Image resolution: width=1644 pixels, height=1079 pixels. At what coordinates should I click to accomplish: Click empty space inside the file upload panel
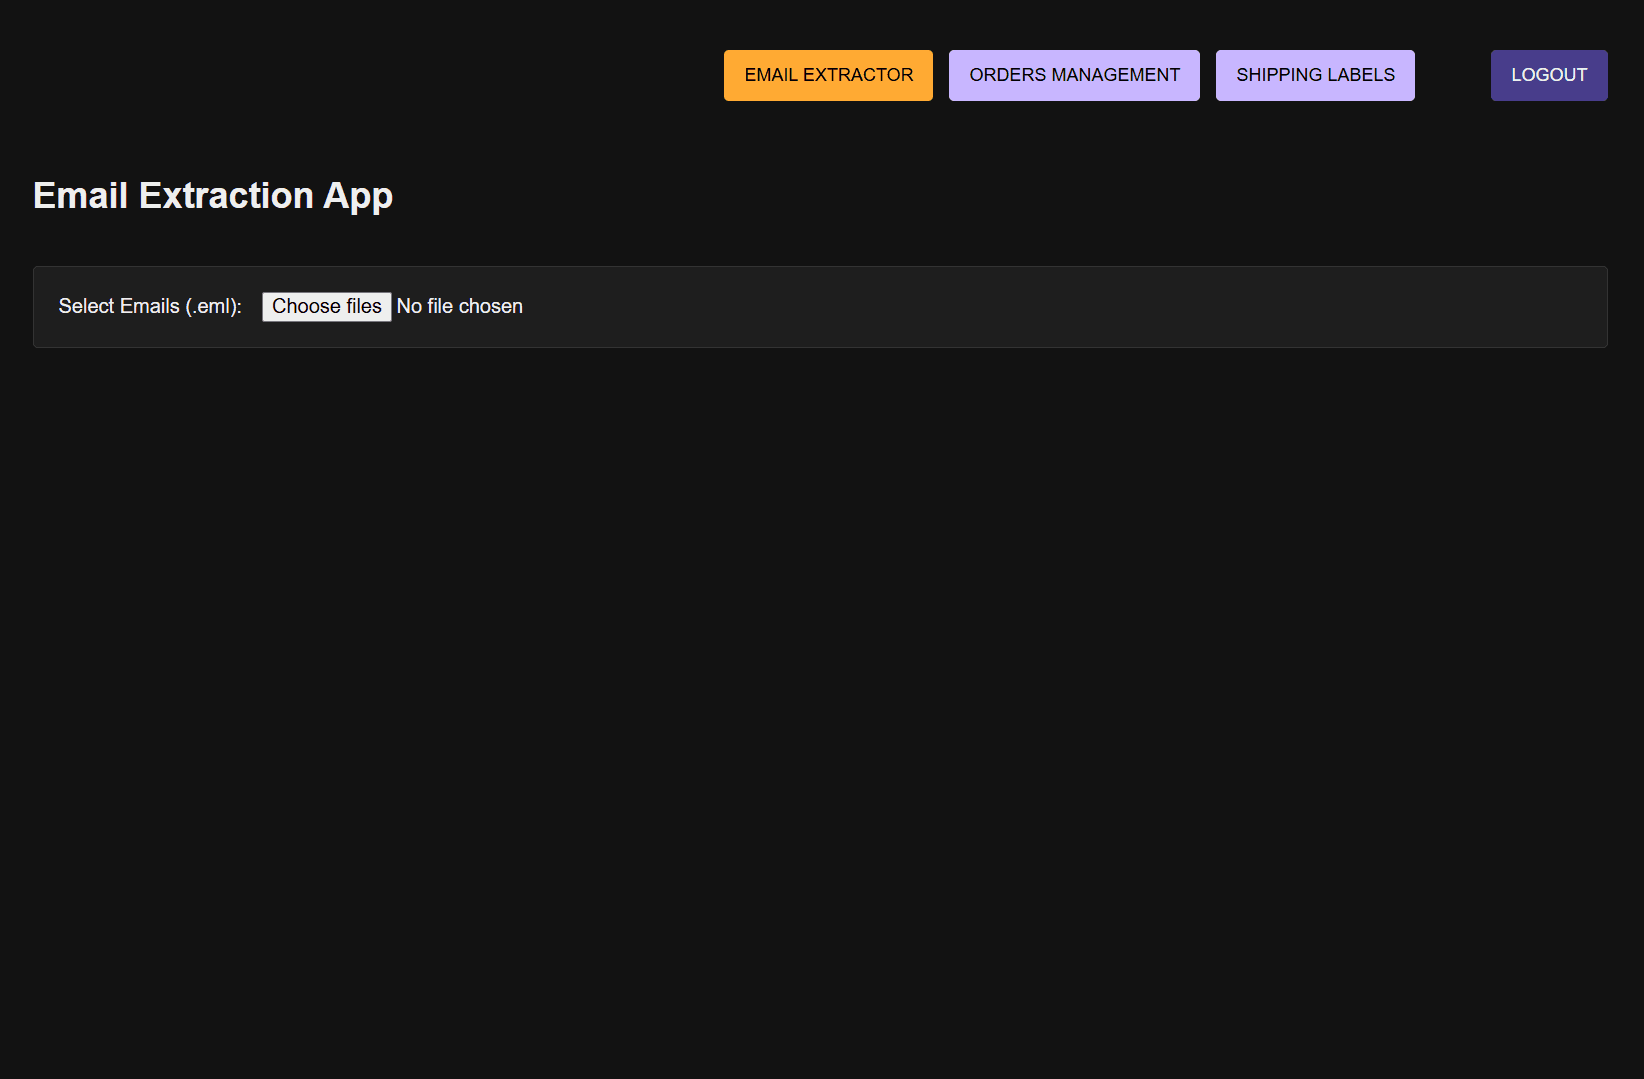tap(1000, 306)
